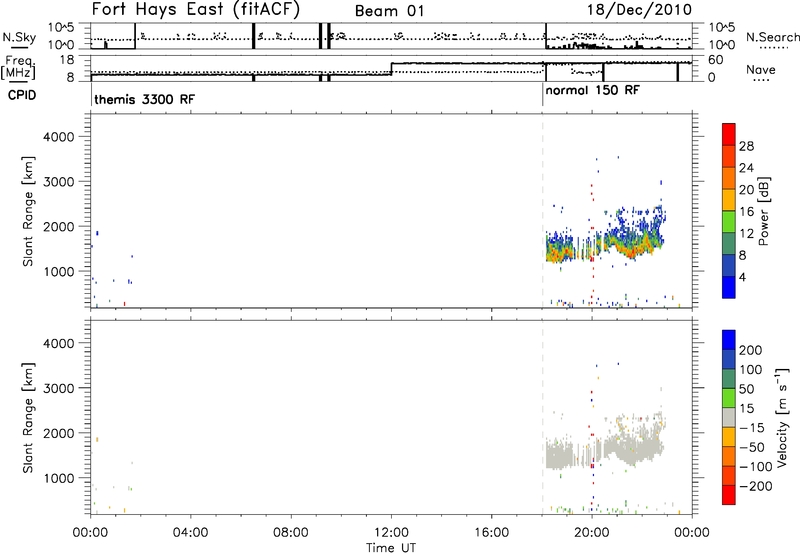Click the date '18/Dec/2010'

click(x=639, y=10)
